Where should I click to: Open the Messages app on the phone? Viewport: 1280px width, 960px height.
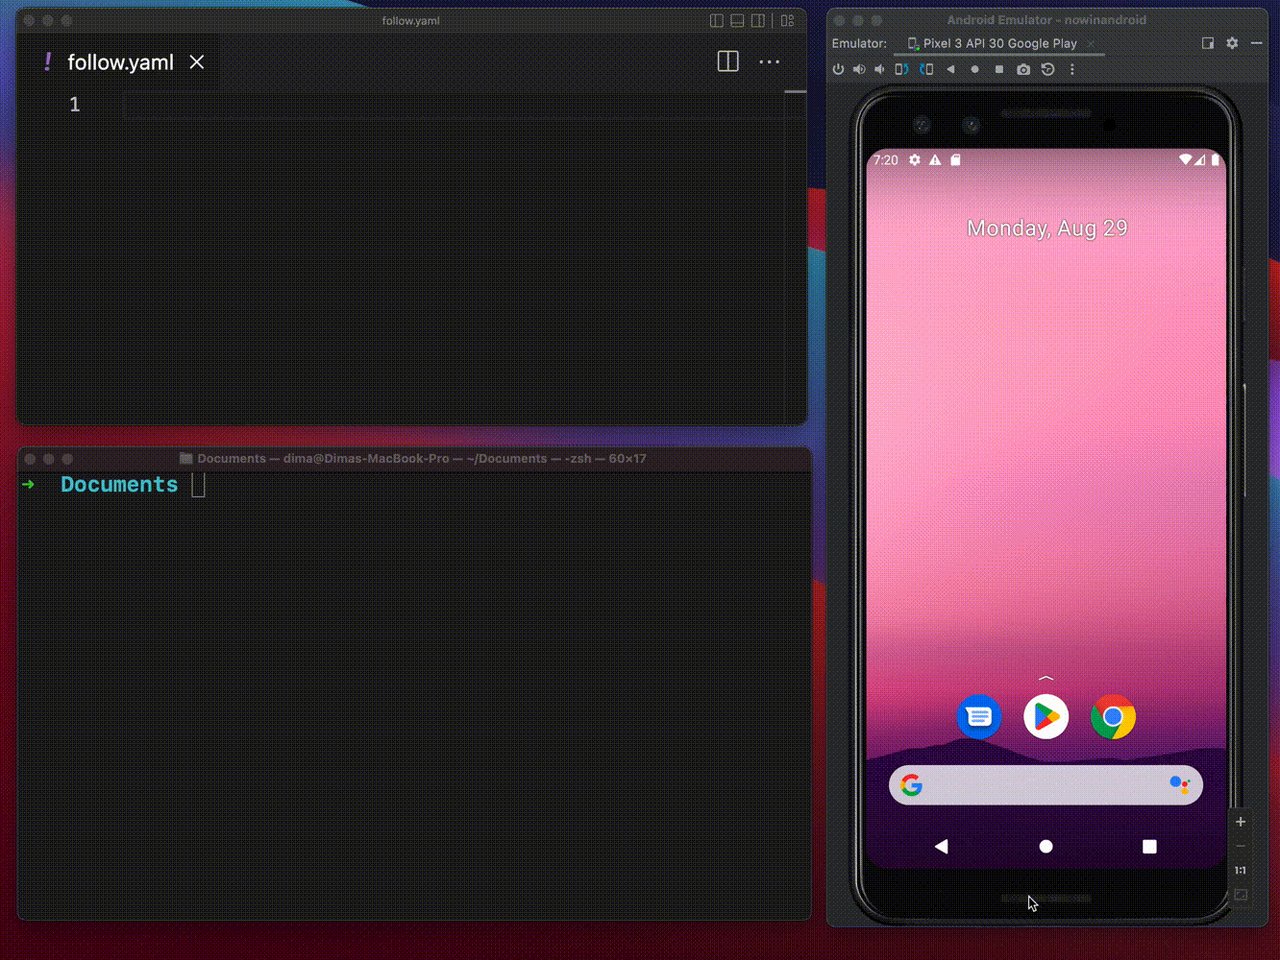click(x=979, y=717)
